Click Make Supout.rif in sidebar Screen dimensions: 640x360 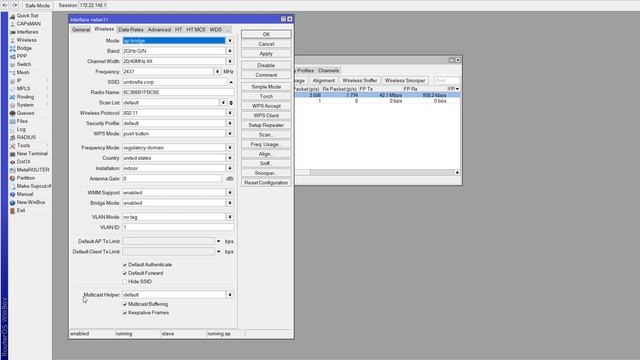33,186
